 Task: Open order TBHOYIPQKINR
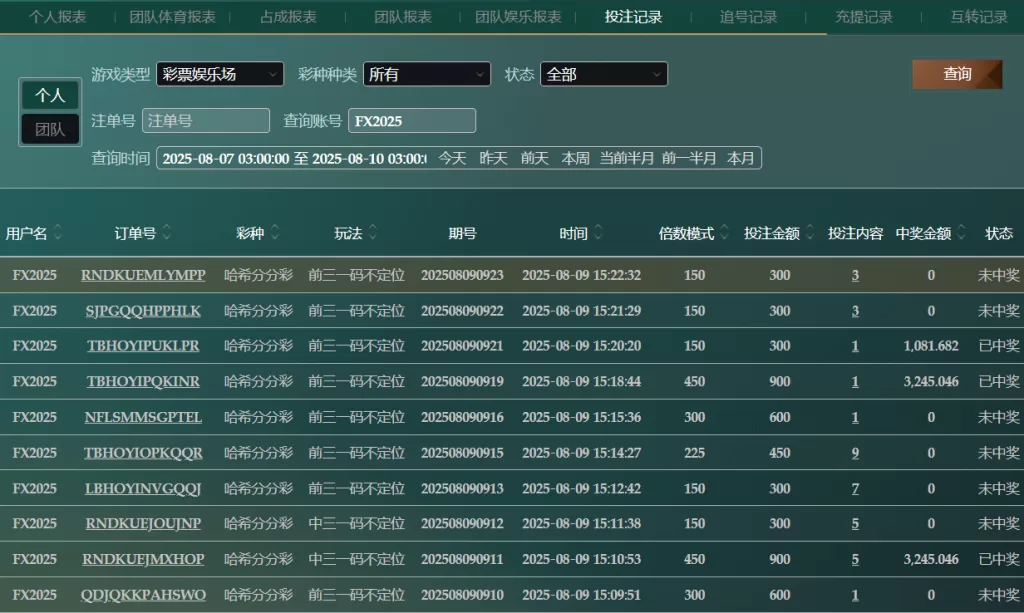pyautogui.click(x=143, y=381)
